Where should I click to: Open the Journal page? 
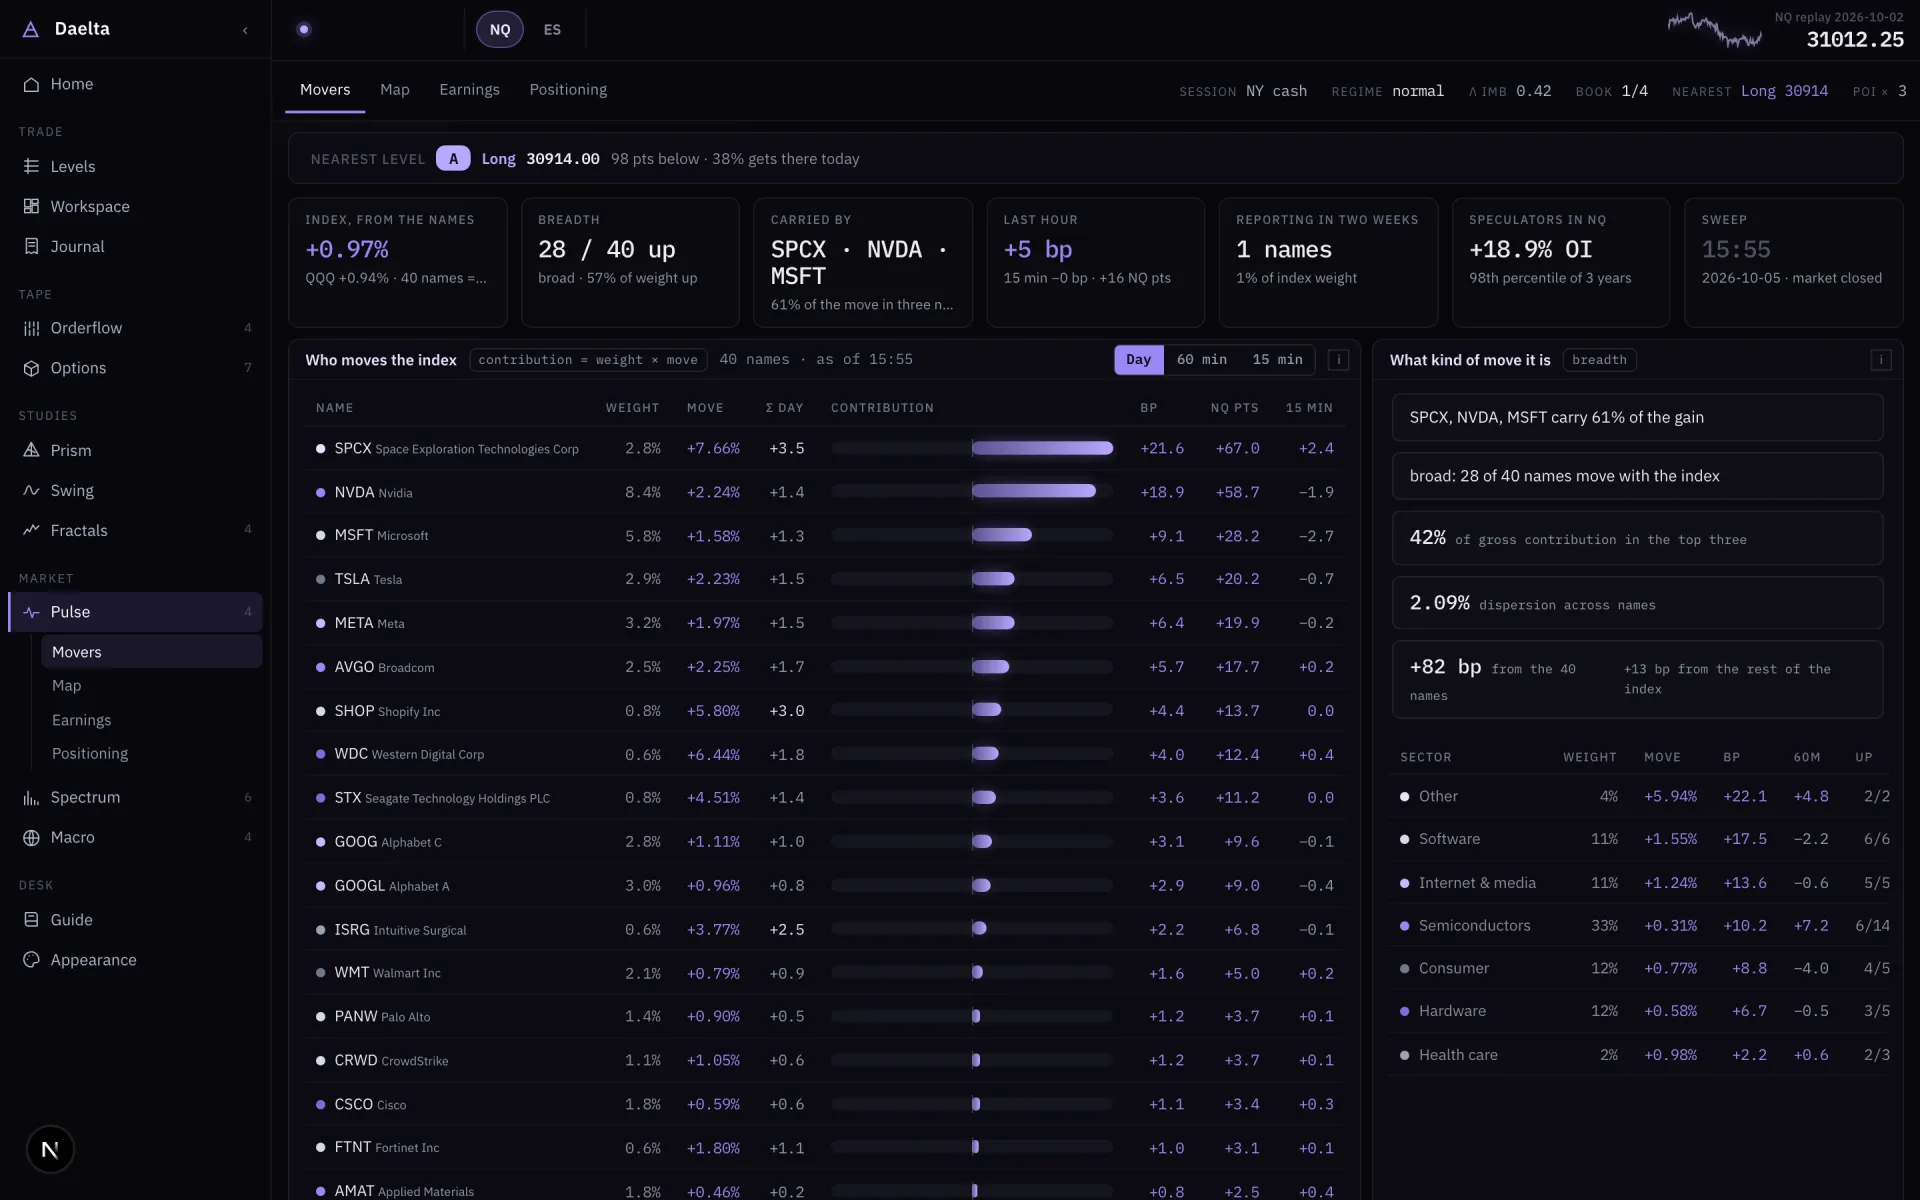pos(135,246)
